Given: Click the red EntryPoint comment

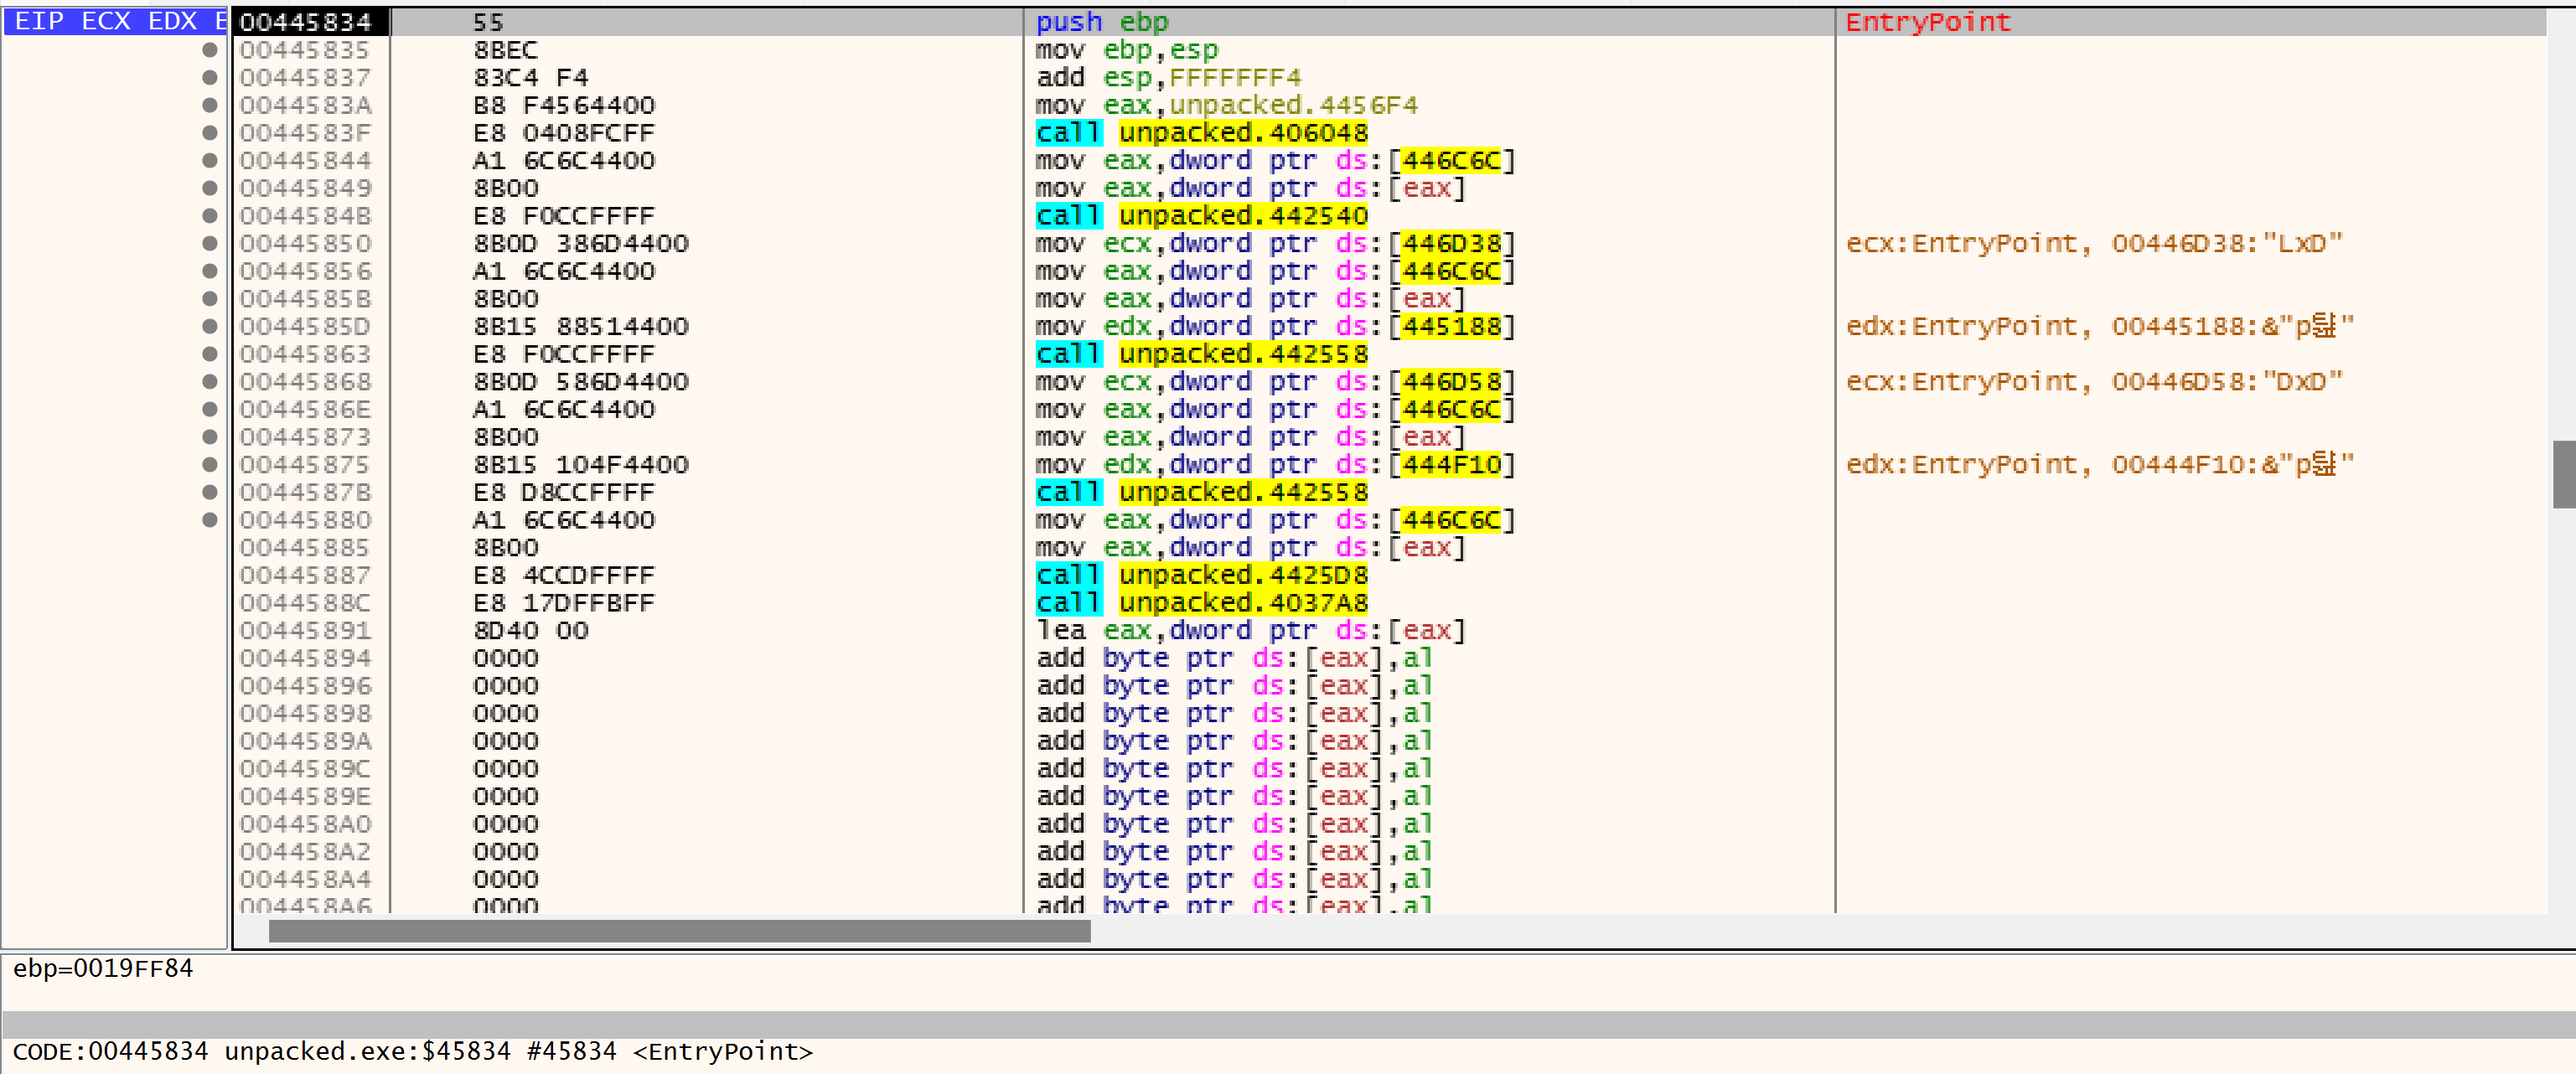Looking at the screenshot, I should 1928,22.
